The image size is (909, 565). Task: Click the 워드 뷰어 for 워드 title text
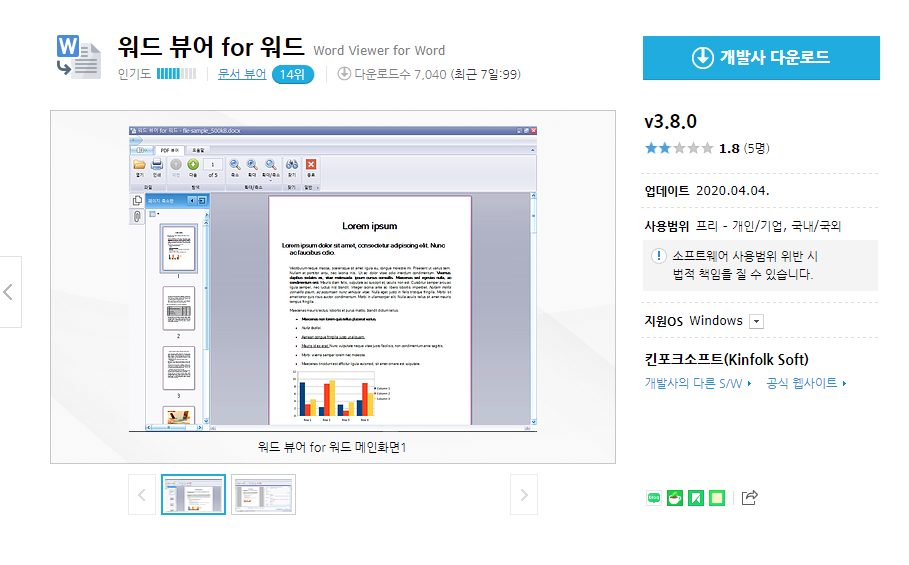211,47
